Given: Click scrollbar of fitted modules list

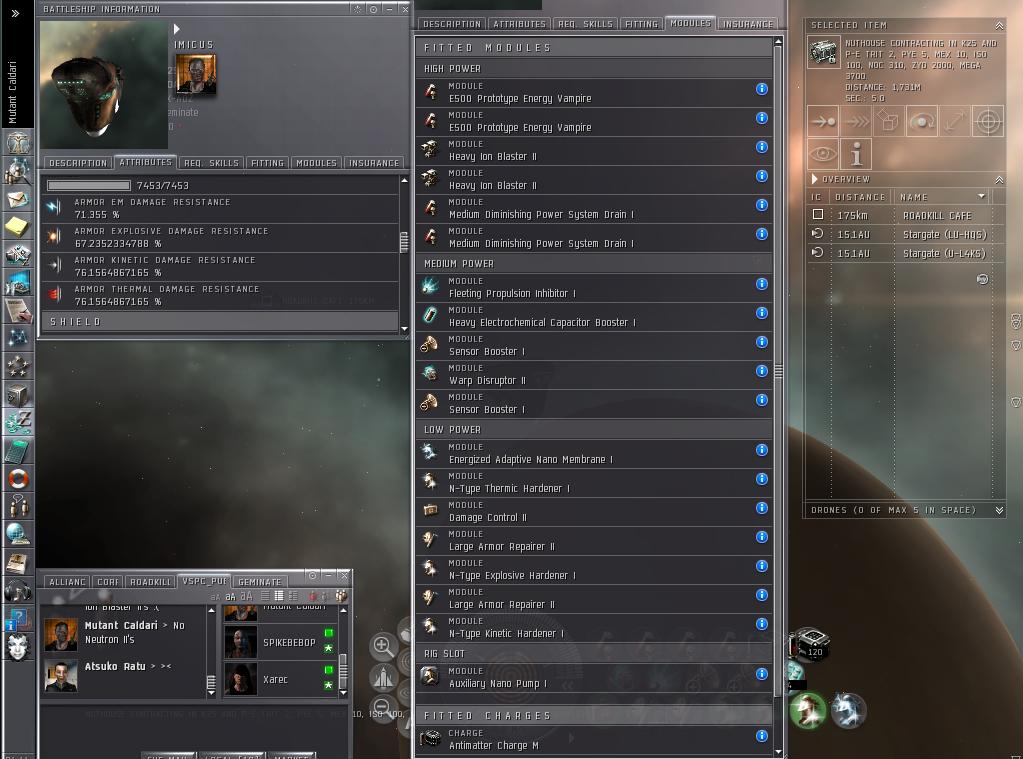Looking at the screenshot, I should pos(778,372).
